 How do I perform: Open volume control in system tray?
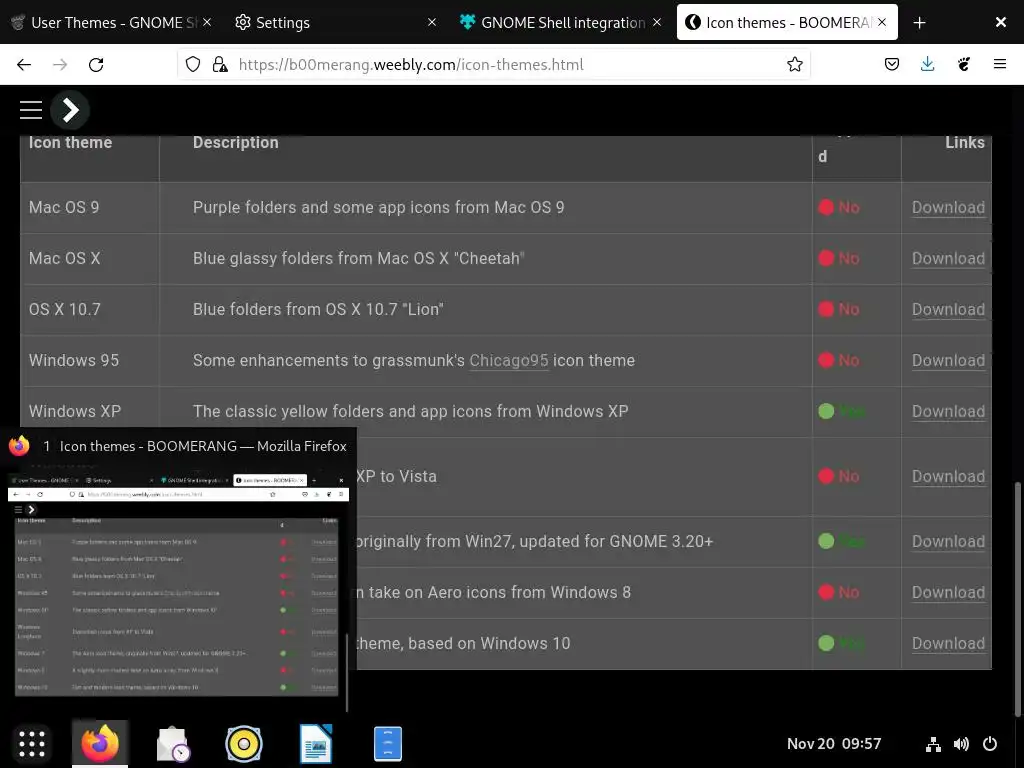[x=961, y=744]
